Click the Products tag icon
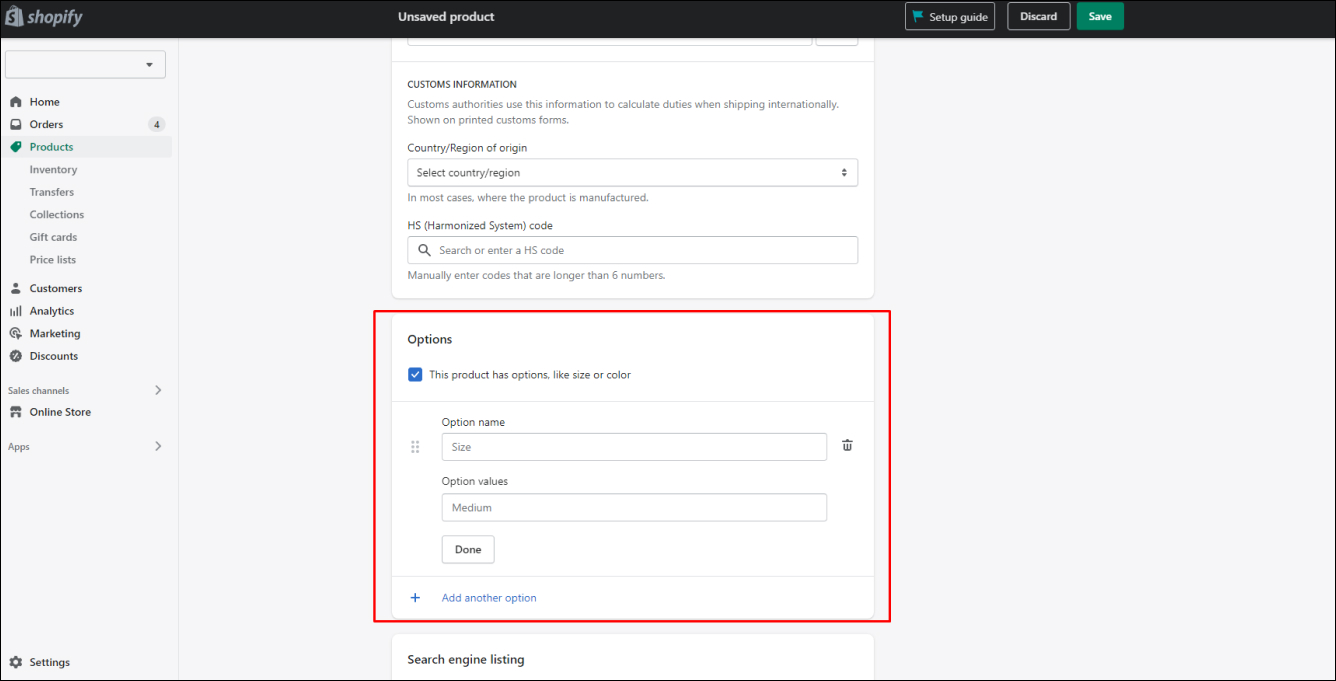 (x=16, y=147)
